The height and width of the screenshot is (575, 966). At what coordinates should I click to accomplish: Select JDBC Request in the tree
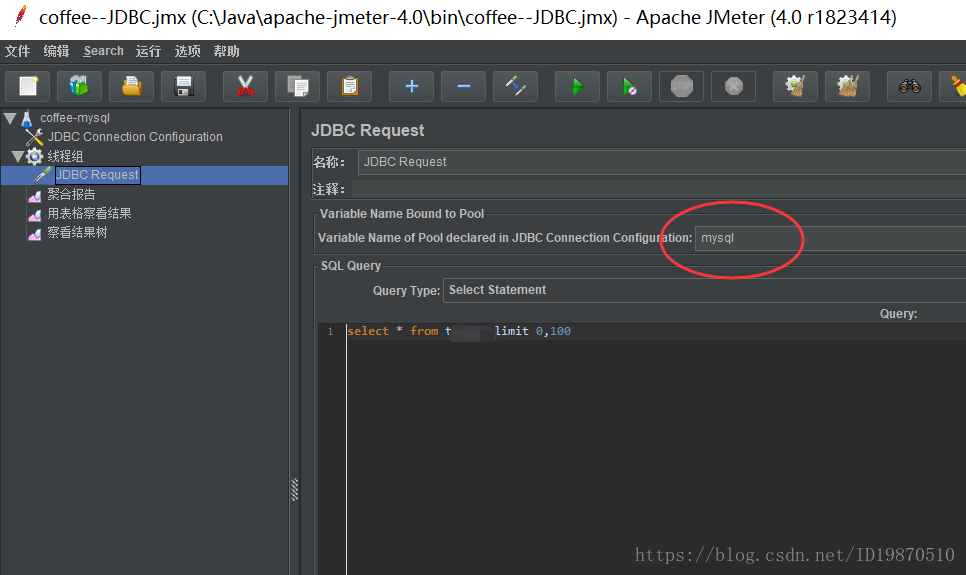pyautogui.click(x=97, y=175)
